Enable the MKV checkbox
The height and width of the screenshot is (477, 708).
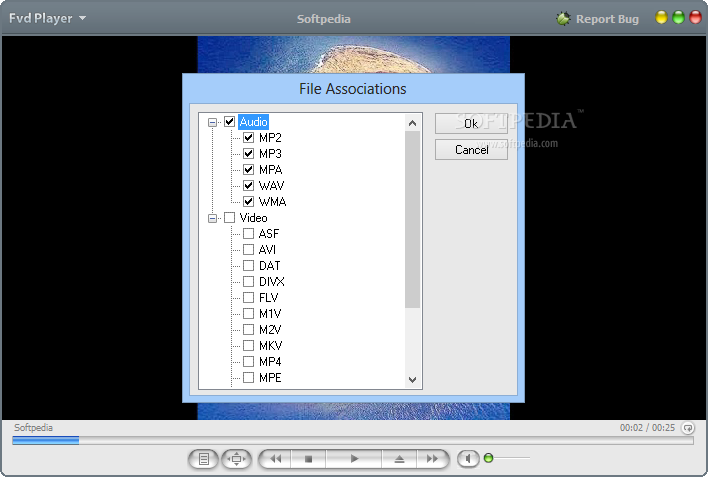pyautogui.click(x=248, y=346)
